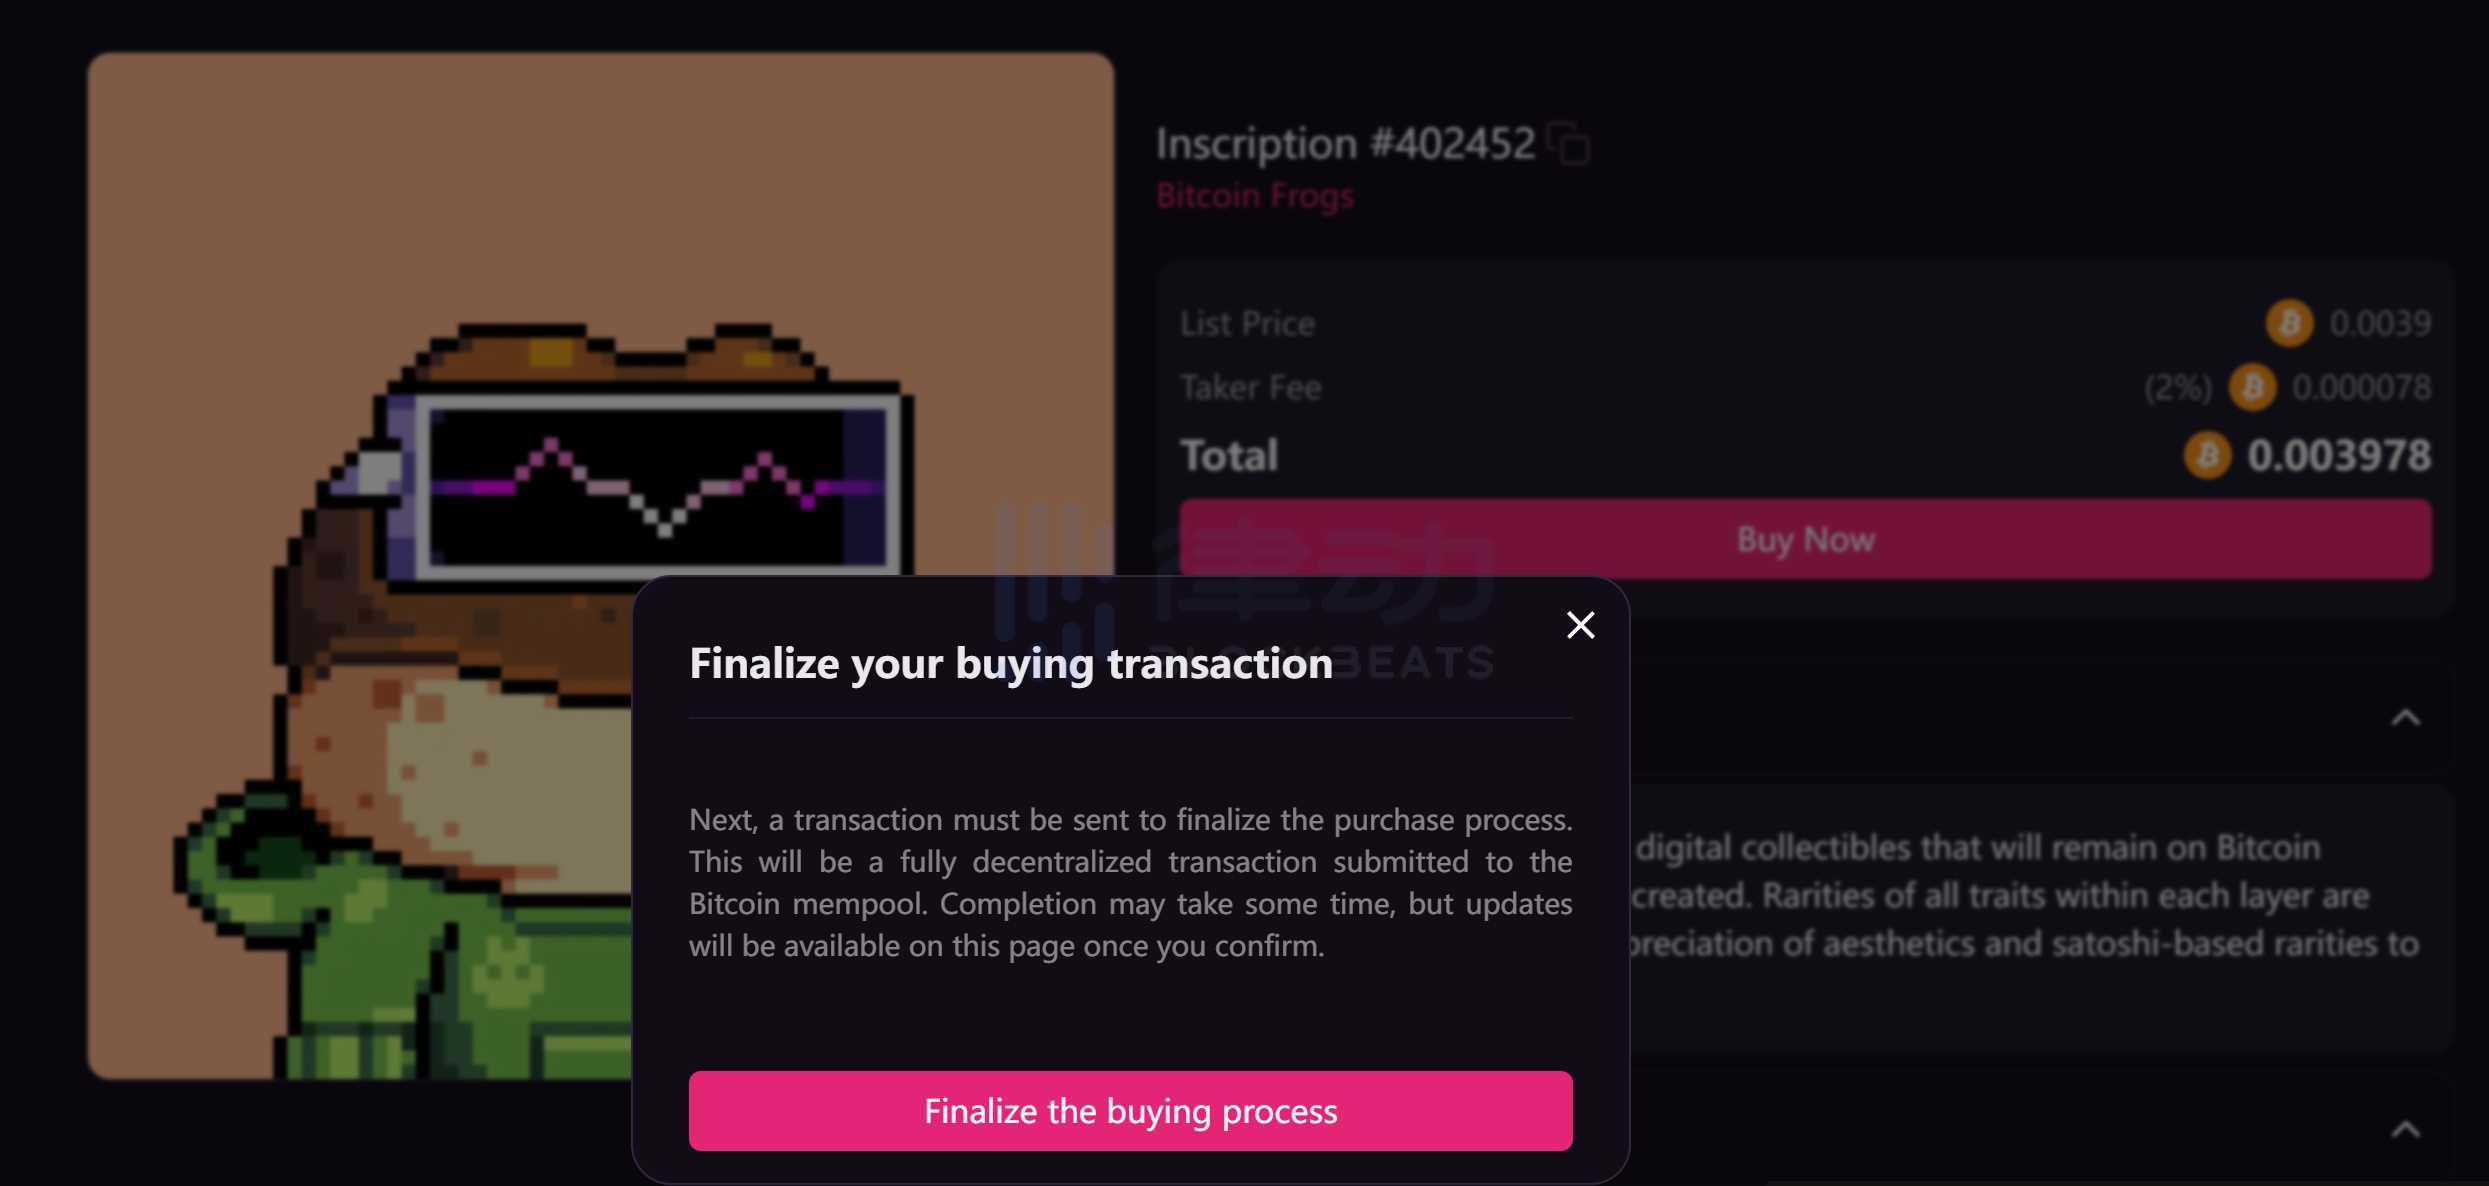Collapse the upper section chevron
2489x1186 pixels.
(2405, 718)
